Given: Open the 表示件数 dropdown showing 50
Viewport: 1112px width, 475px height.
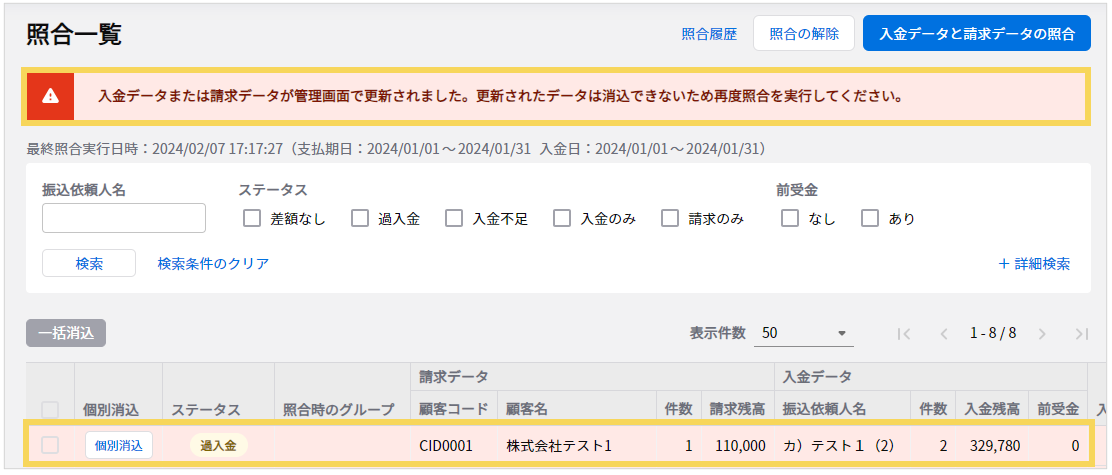Looking at the screenshot, I should click(x=803, y=333).
